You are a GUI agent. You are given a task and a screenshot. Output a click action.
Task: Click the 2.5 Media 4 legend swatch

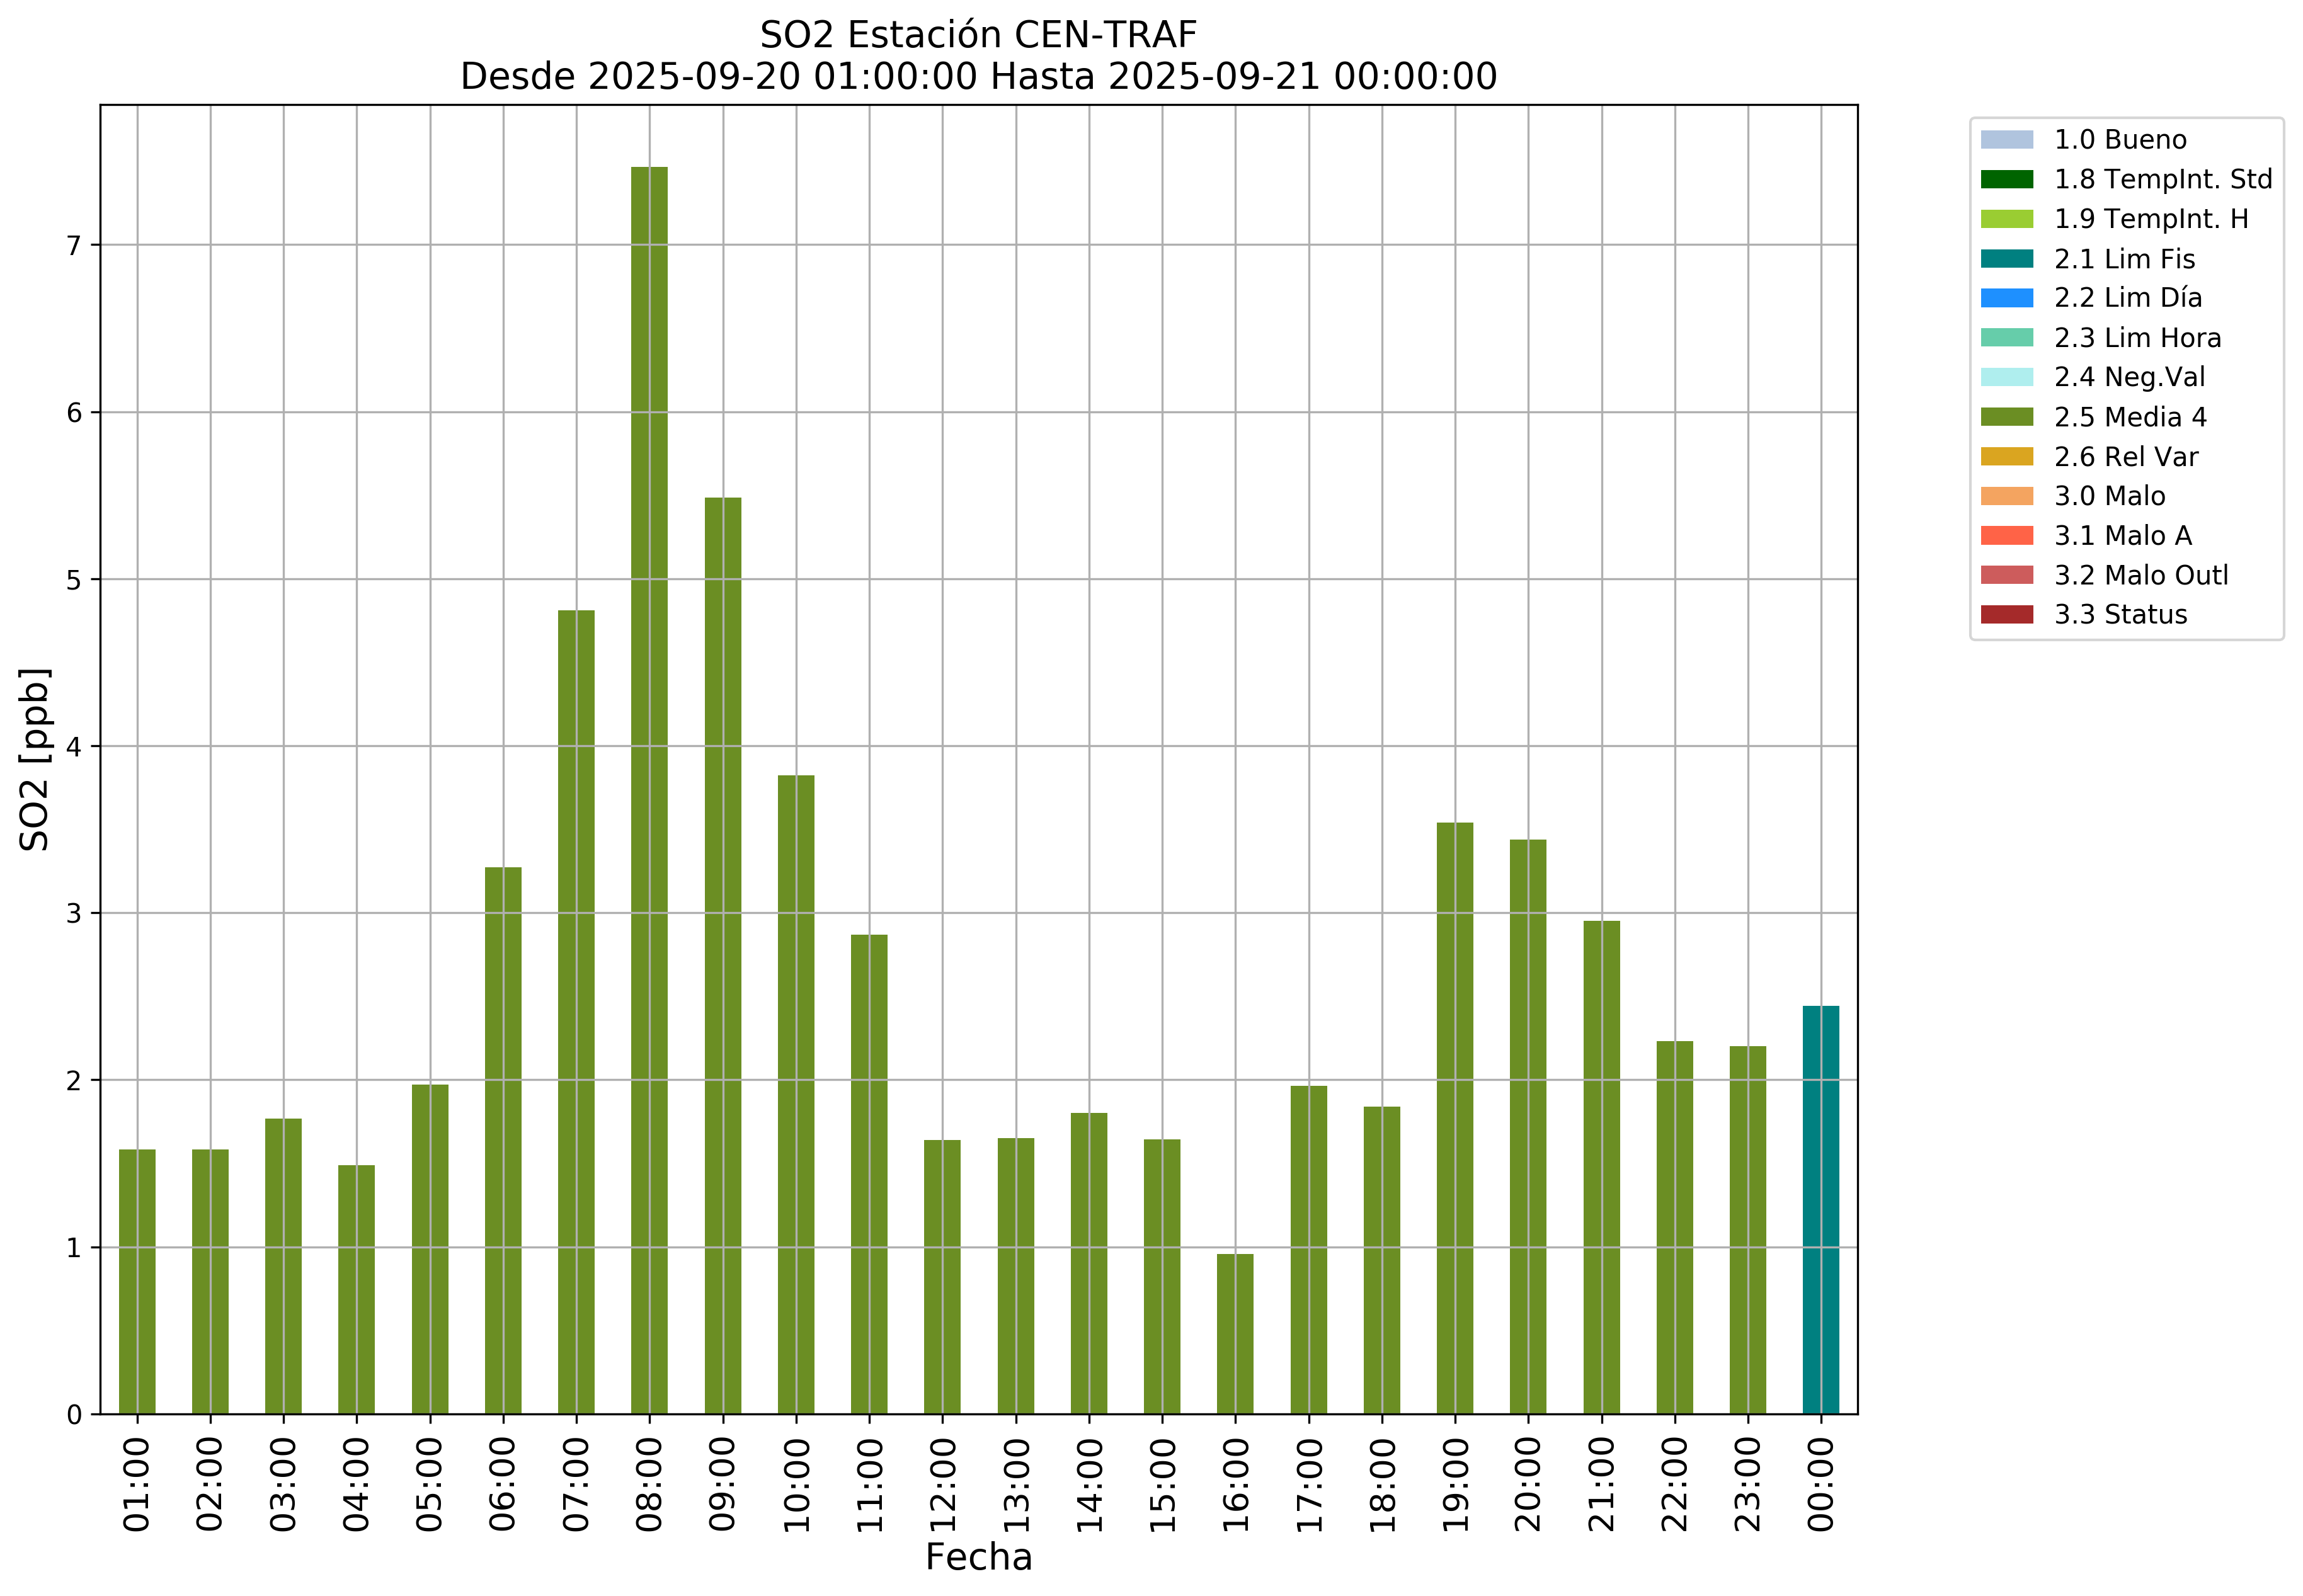coord(2006,417)
